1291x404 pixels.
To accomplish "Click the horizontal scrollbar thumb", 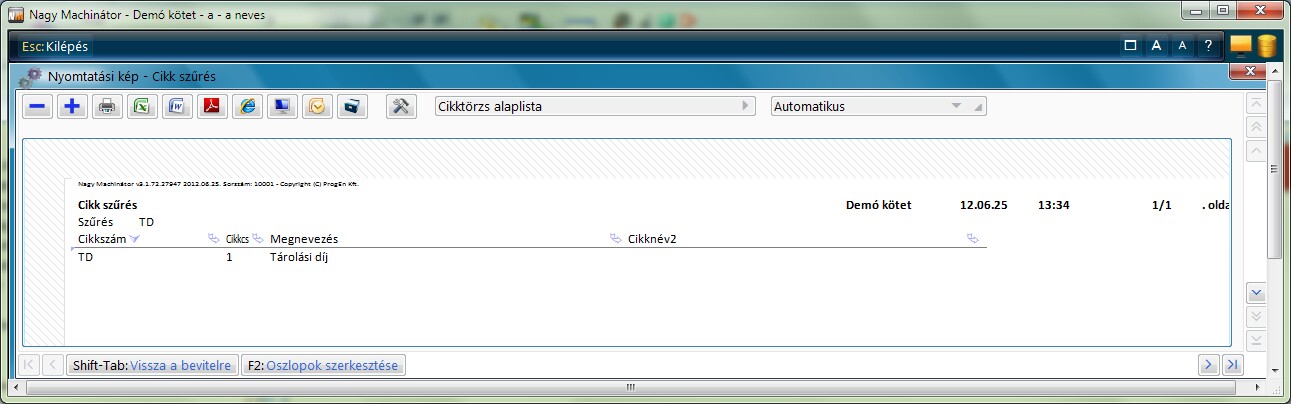I will point(631,387).
